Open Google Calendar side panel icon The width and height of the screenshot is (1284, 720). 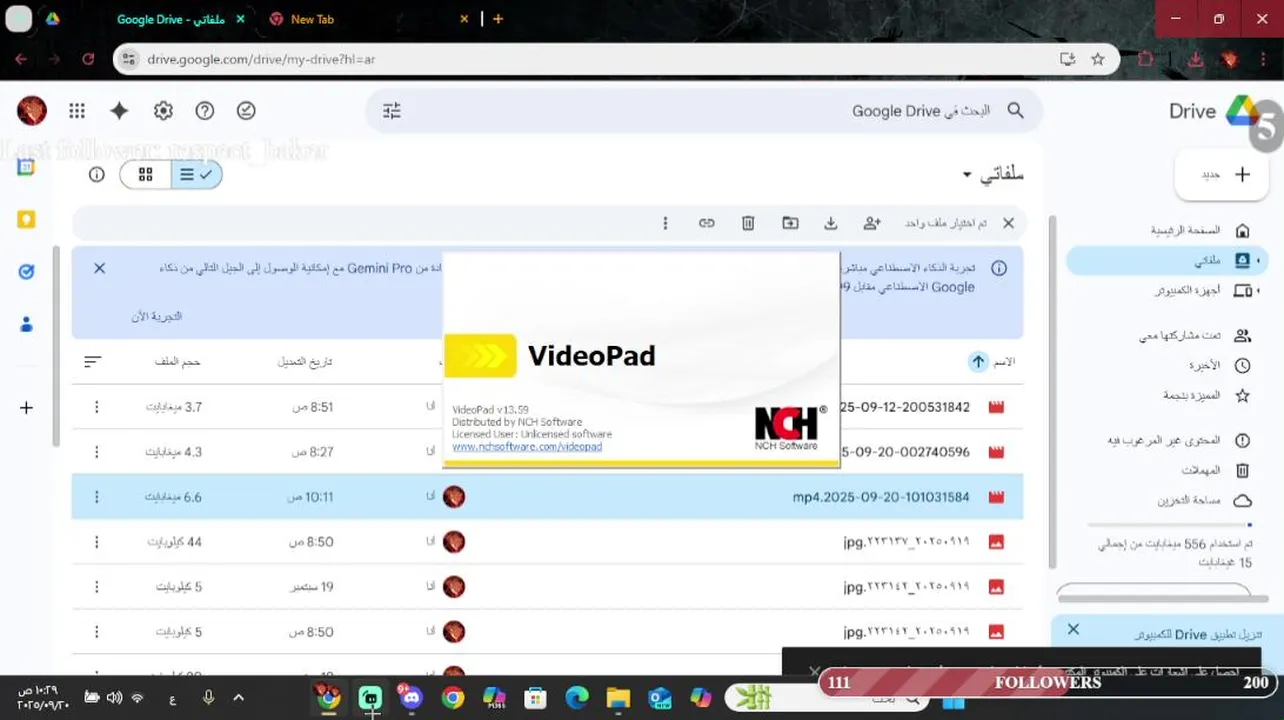pyautogui.click(x=26, y=167)
